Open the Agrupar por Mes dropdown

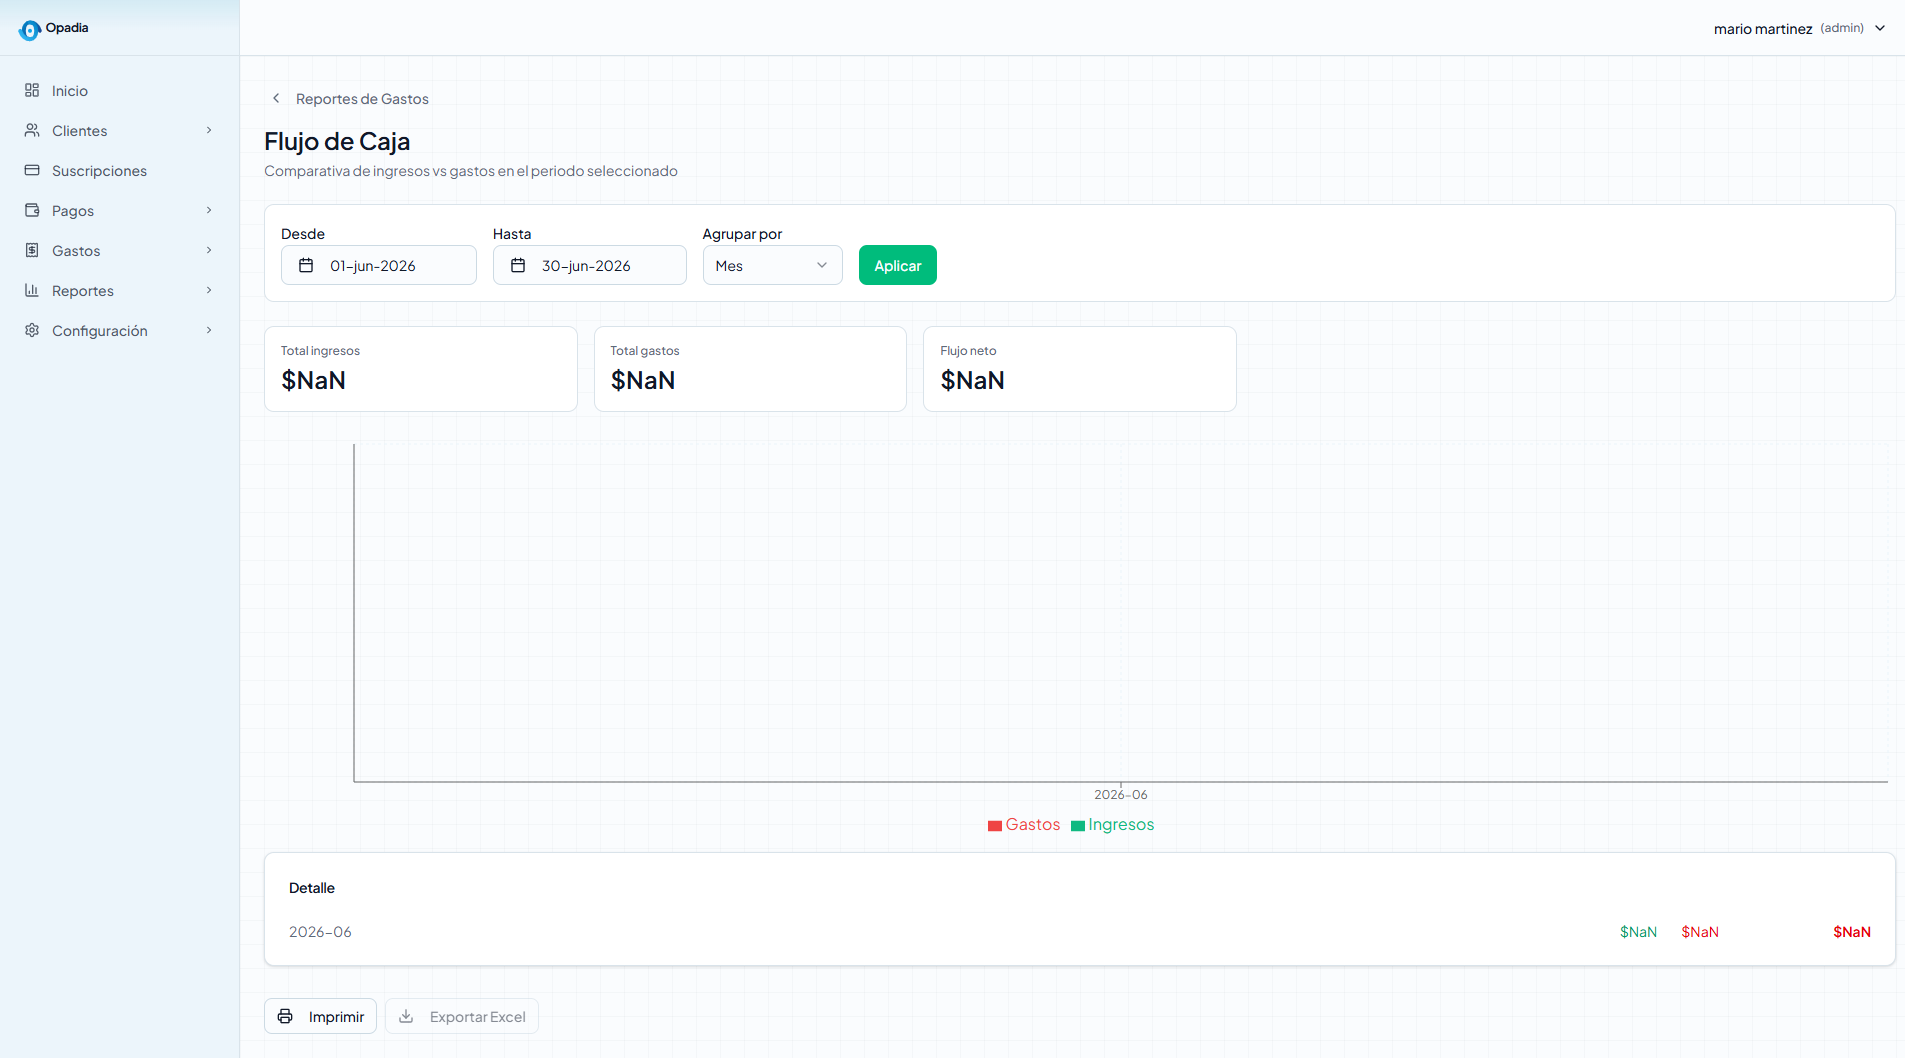pyautogui.click(x=772, y=265)
